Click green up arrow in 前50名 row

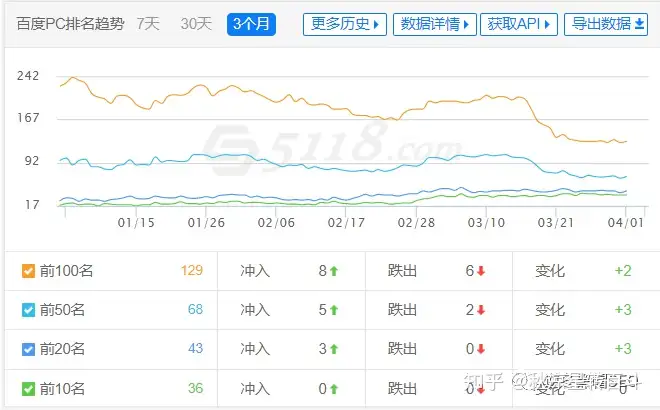click(334, 310)
